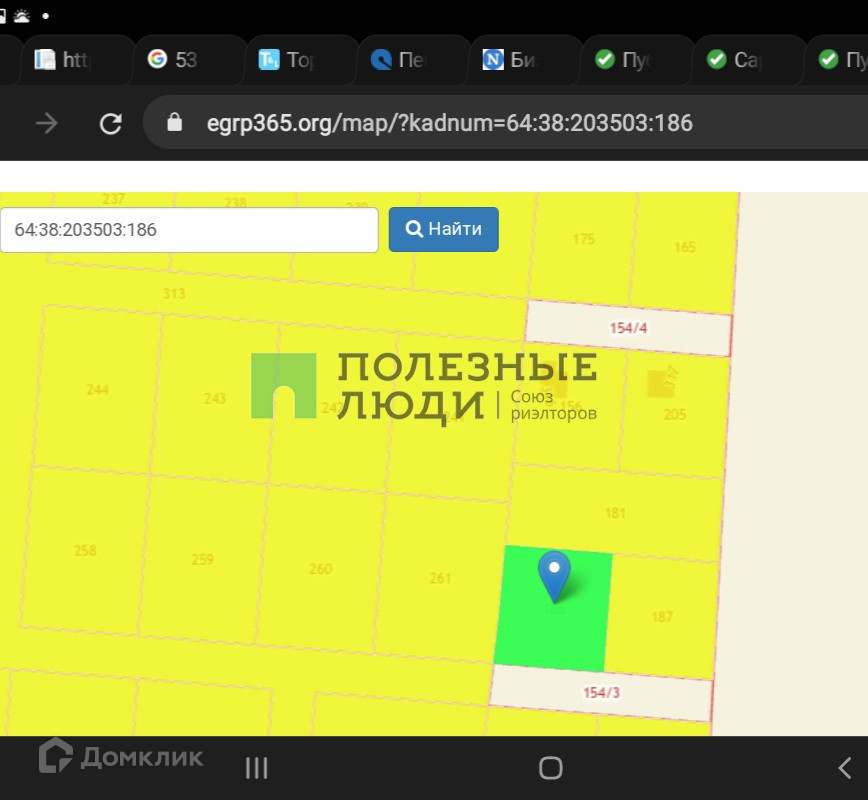Viewport: 868px width, 800px height.
Task: Open the 'Би' browser tab
Action: (x=525, y=60)
